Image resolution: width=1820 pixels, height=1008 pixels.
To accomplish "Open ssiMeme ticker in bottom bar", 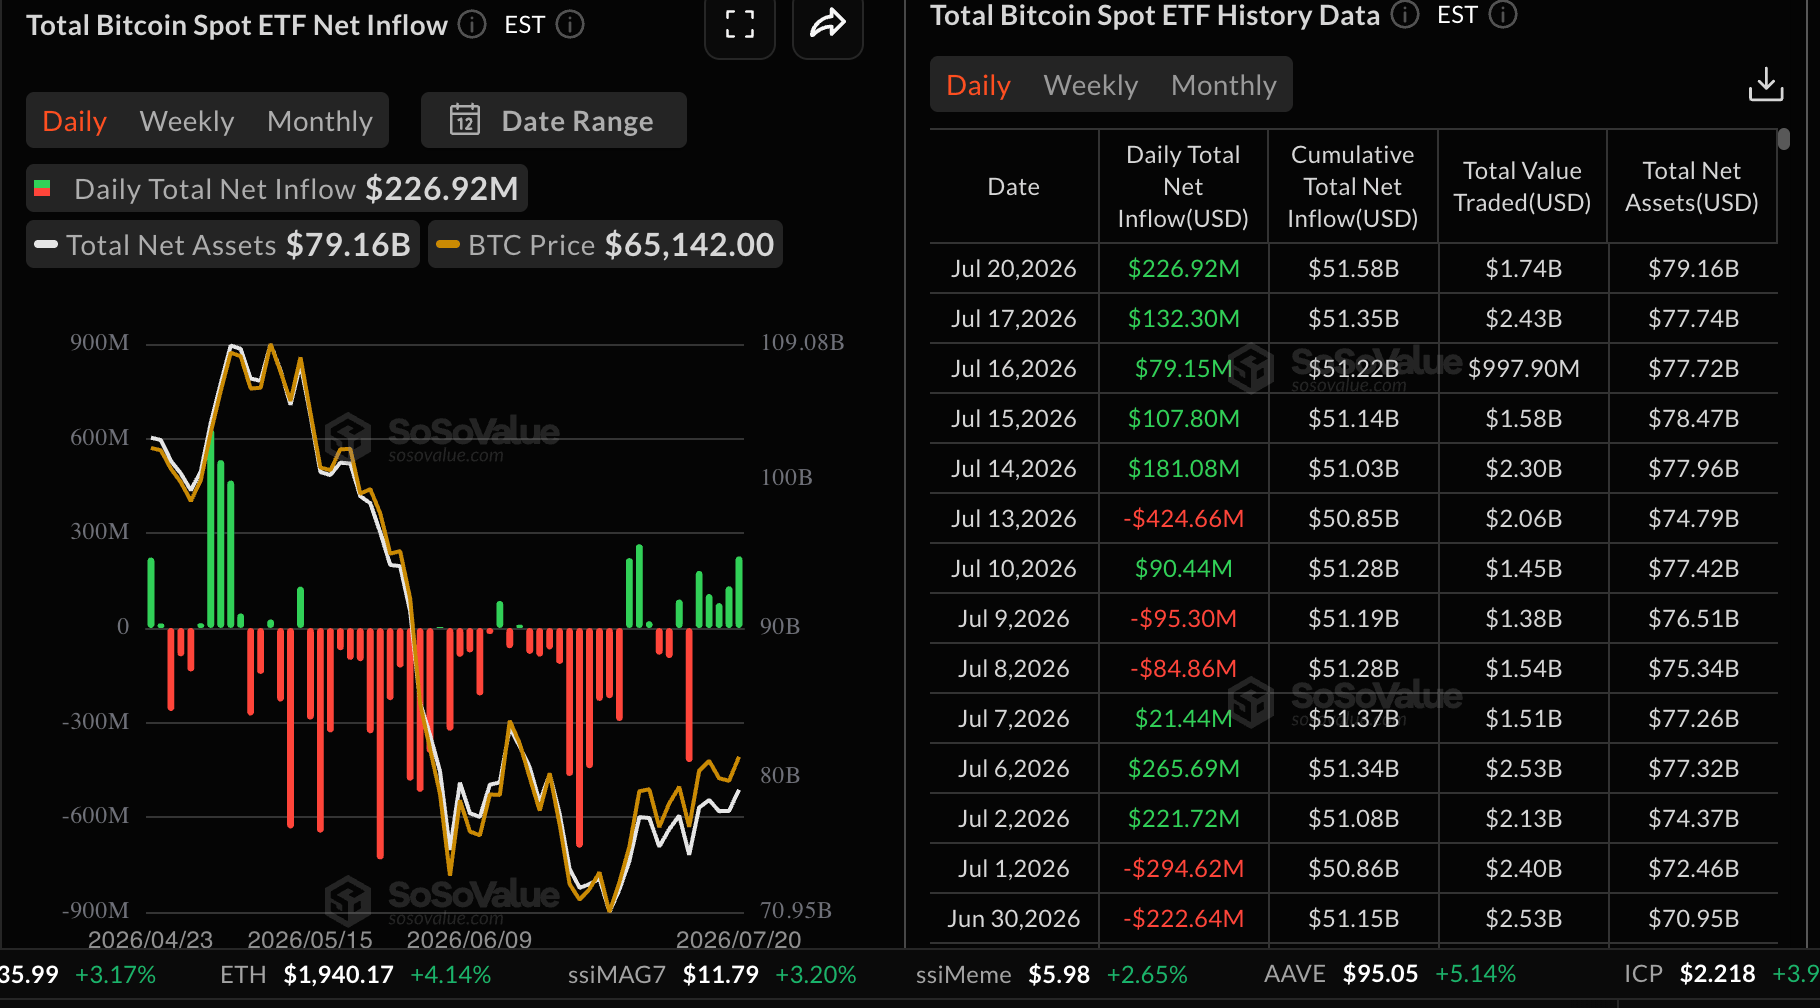I will tap(1052, 974).
